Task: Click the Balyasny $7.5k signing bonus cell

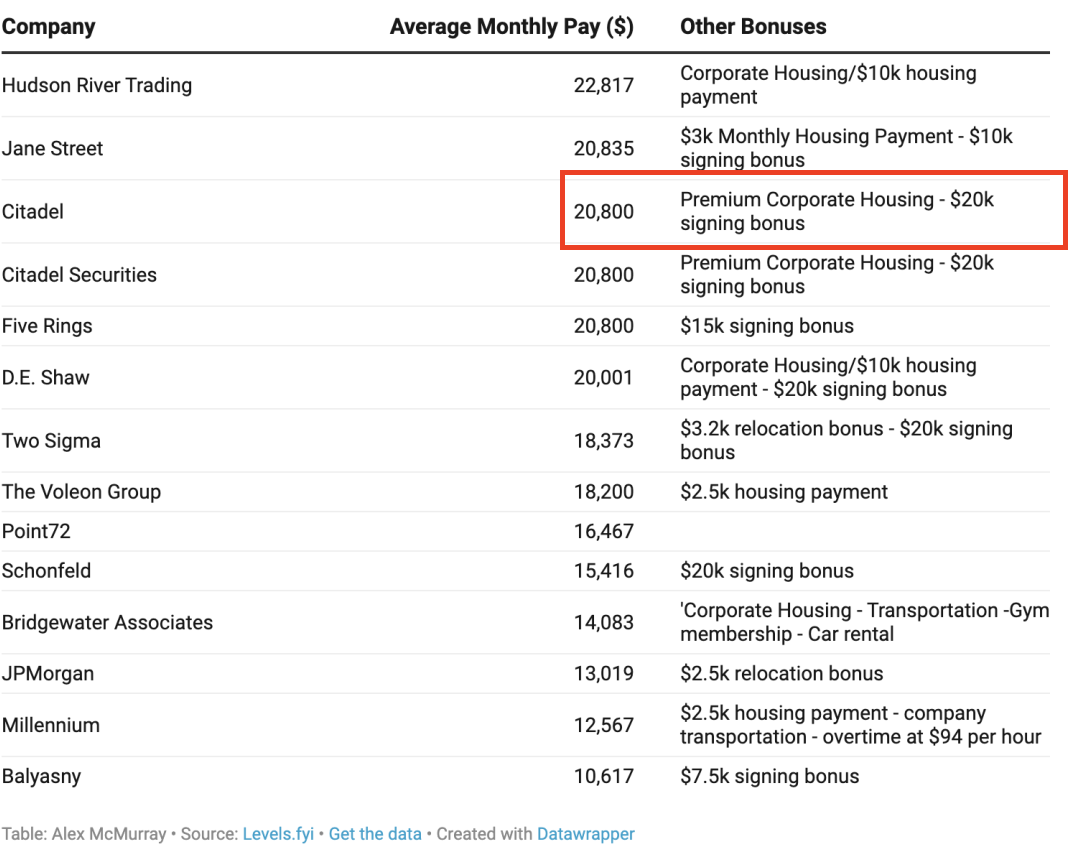Action: tap(769, 776)
